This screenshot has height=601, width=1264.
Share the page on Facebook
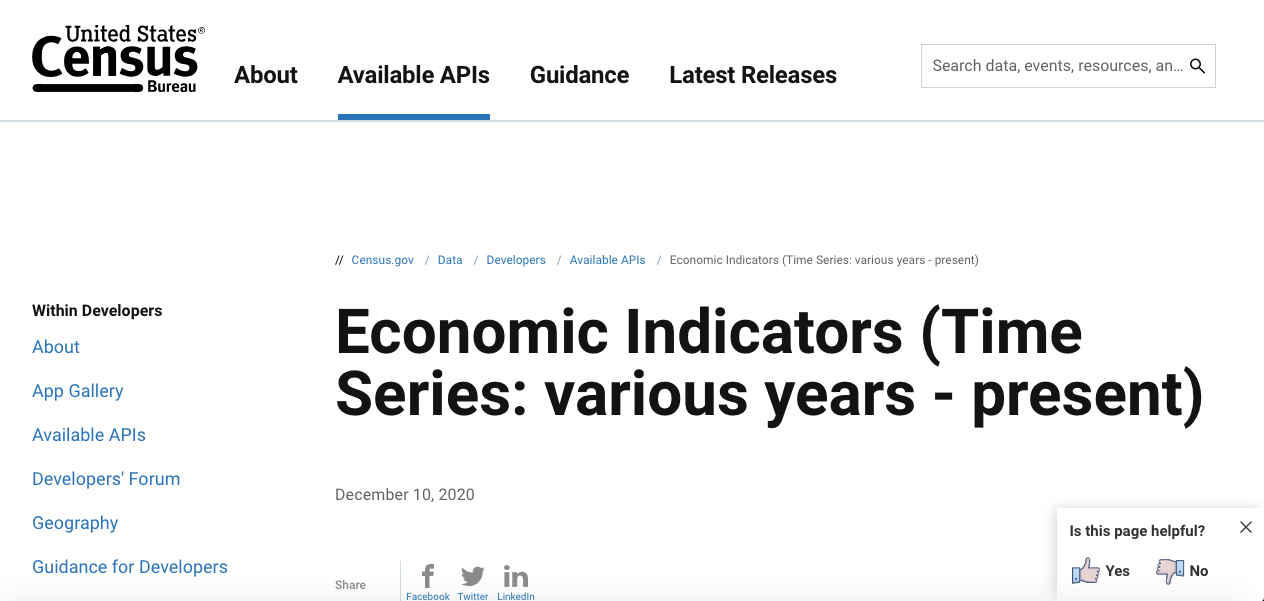click(428, 578)
